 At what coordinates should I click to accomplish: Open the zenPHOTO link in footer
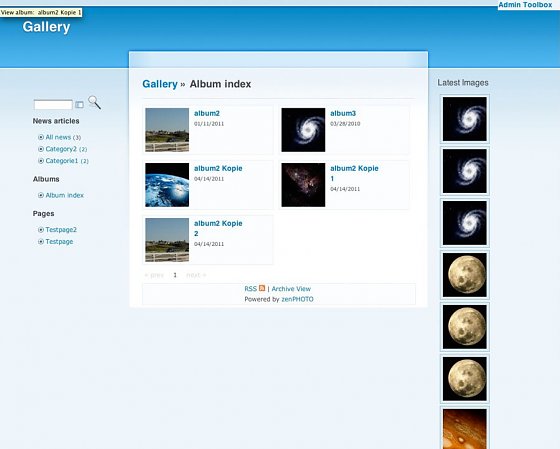click(297, 299)
